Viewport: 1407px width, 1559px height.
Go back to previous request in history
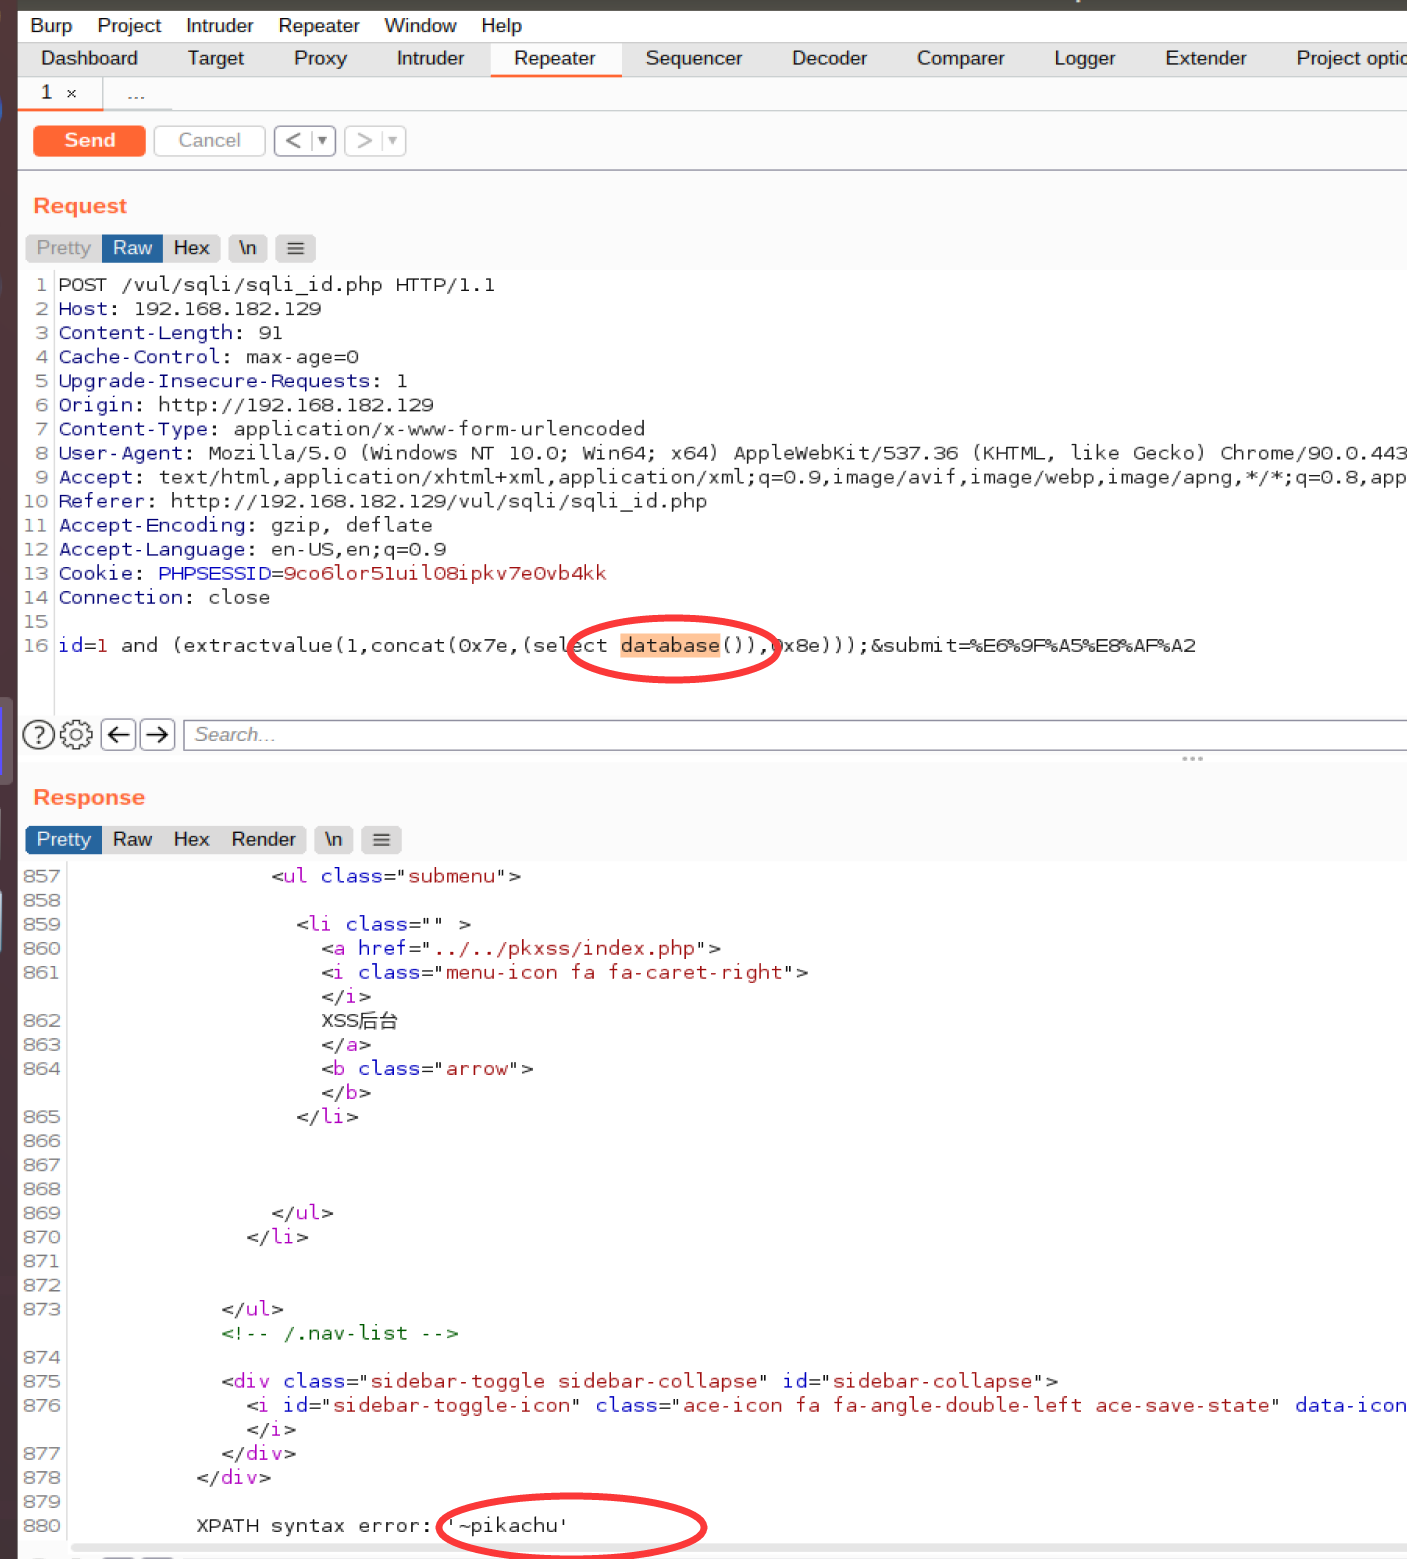coord(292,140)
